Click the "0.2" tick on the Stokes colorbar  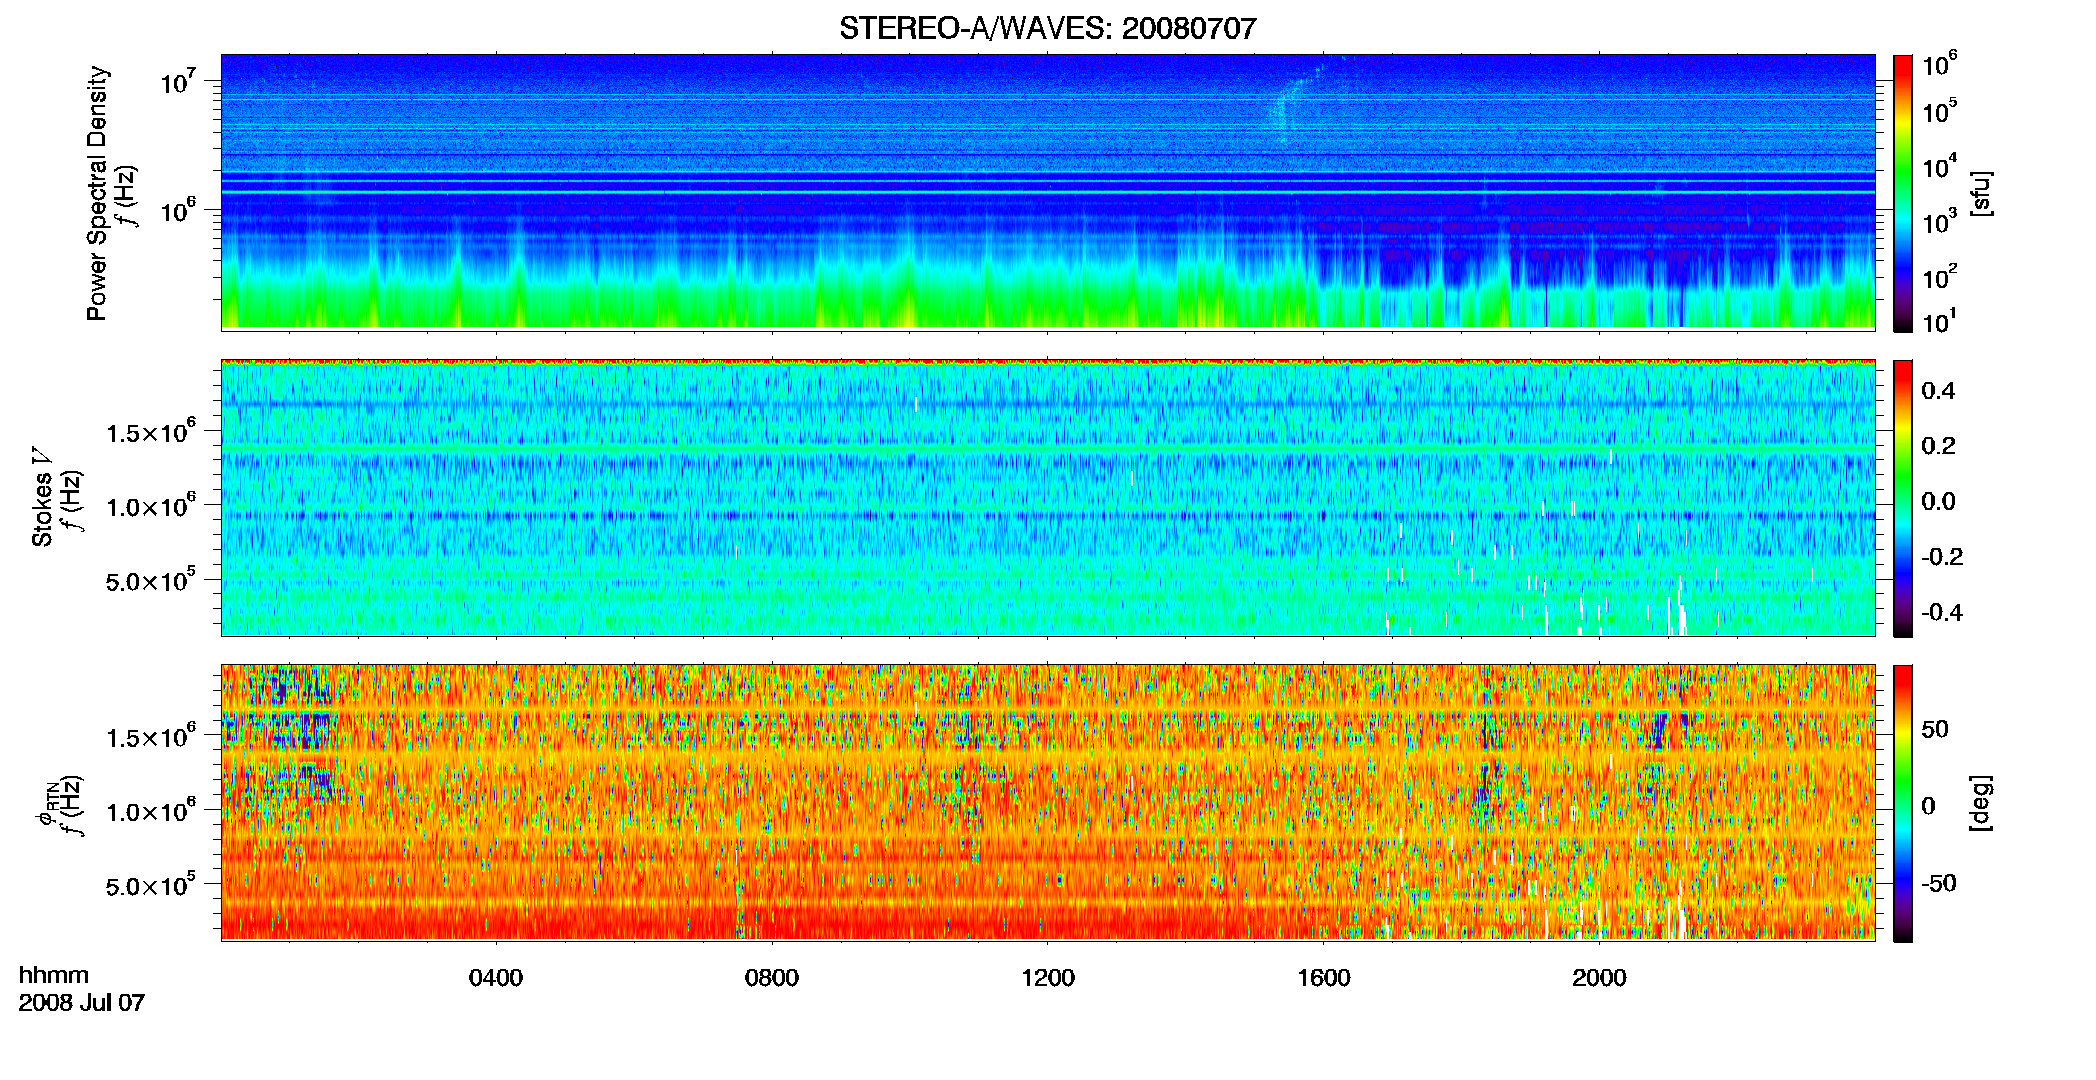tap(1938, 446)
